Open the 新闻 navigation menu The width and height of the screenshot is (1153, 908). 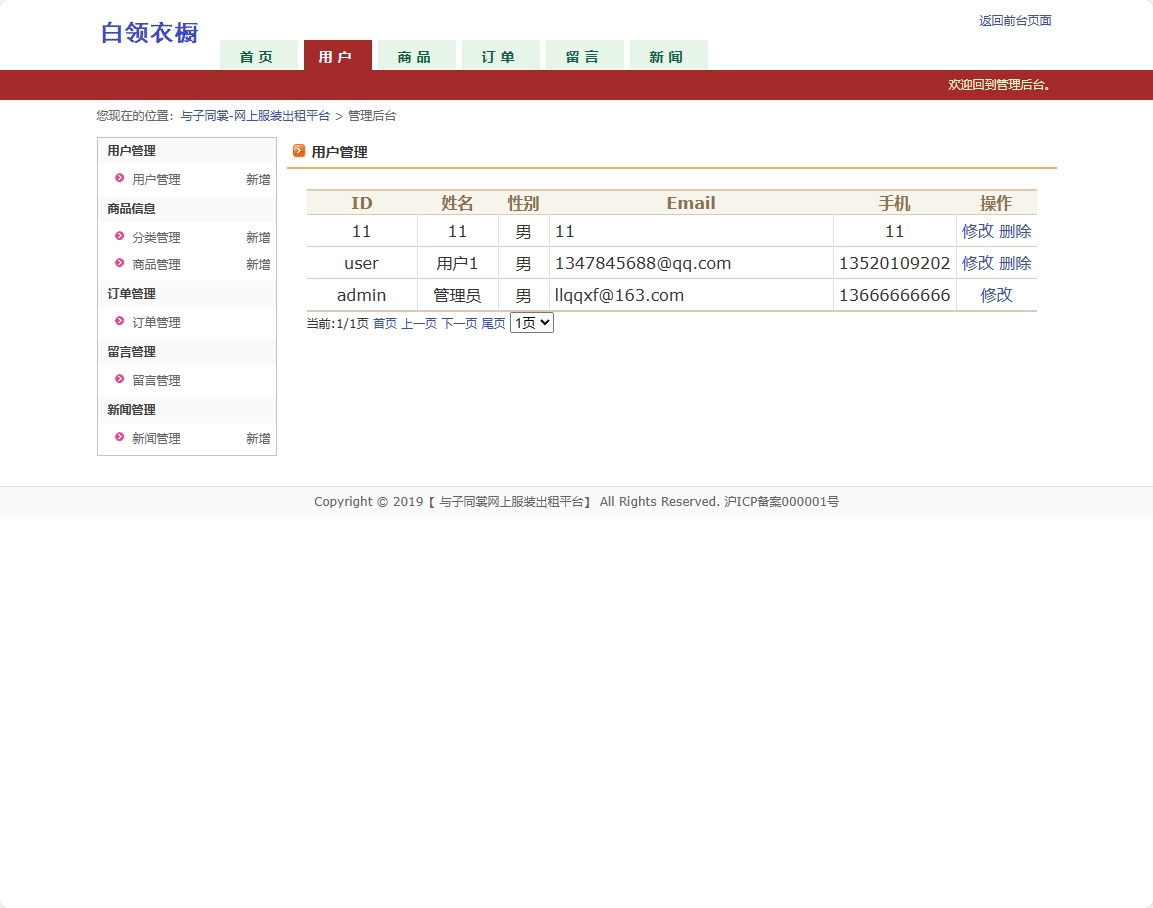(x=668, y=57)
